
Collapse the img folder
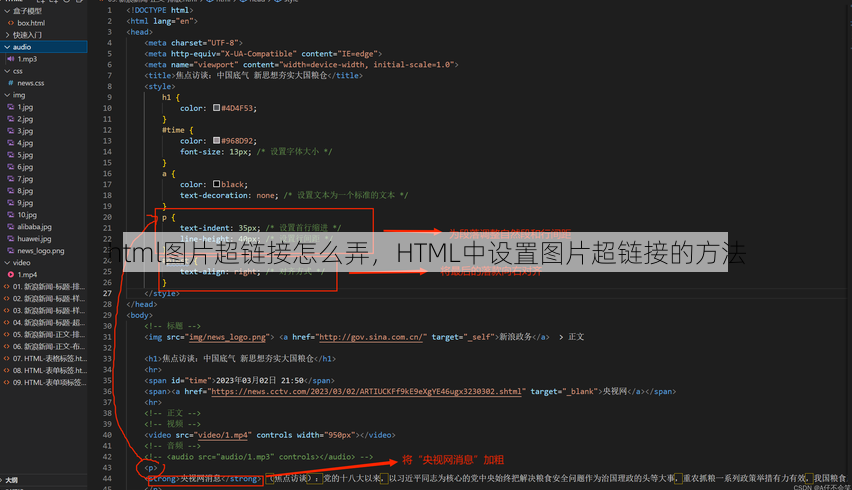pyautogui.click(x=7, y=95)
